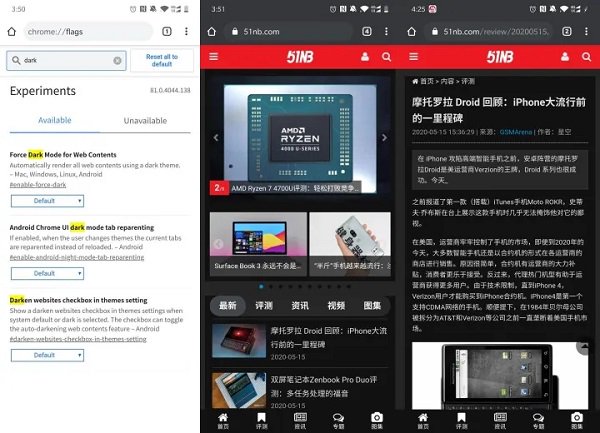Clear the 'dark' search field

pyautogui.click(x=117, y=60)
